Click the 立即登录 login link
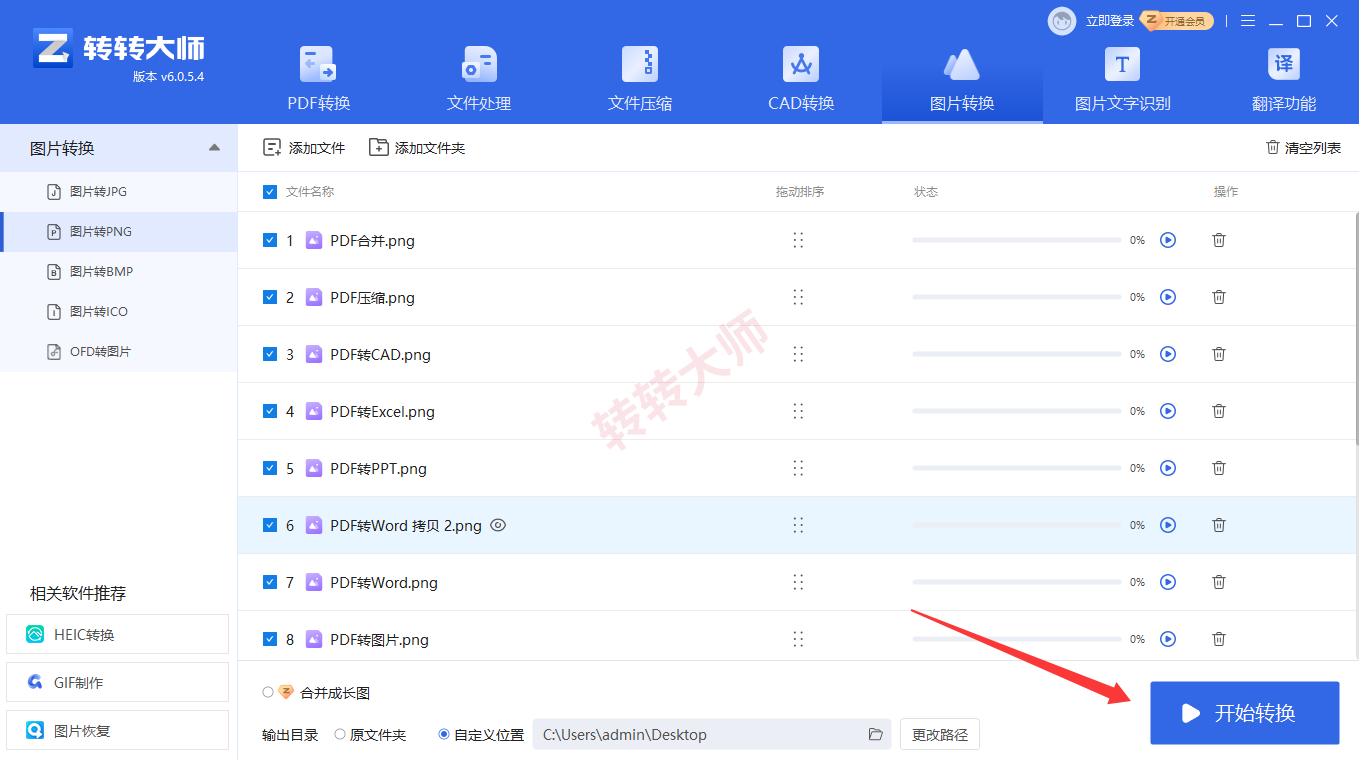Viewport: 1359px width, 760px height. pyautogui.click(x=1110, y=21)
